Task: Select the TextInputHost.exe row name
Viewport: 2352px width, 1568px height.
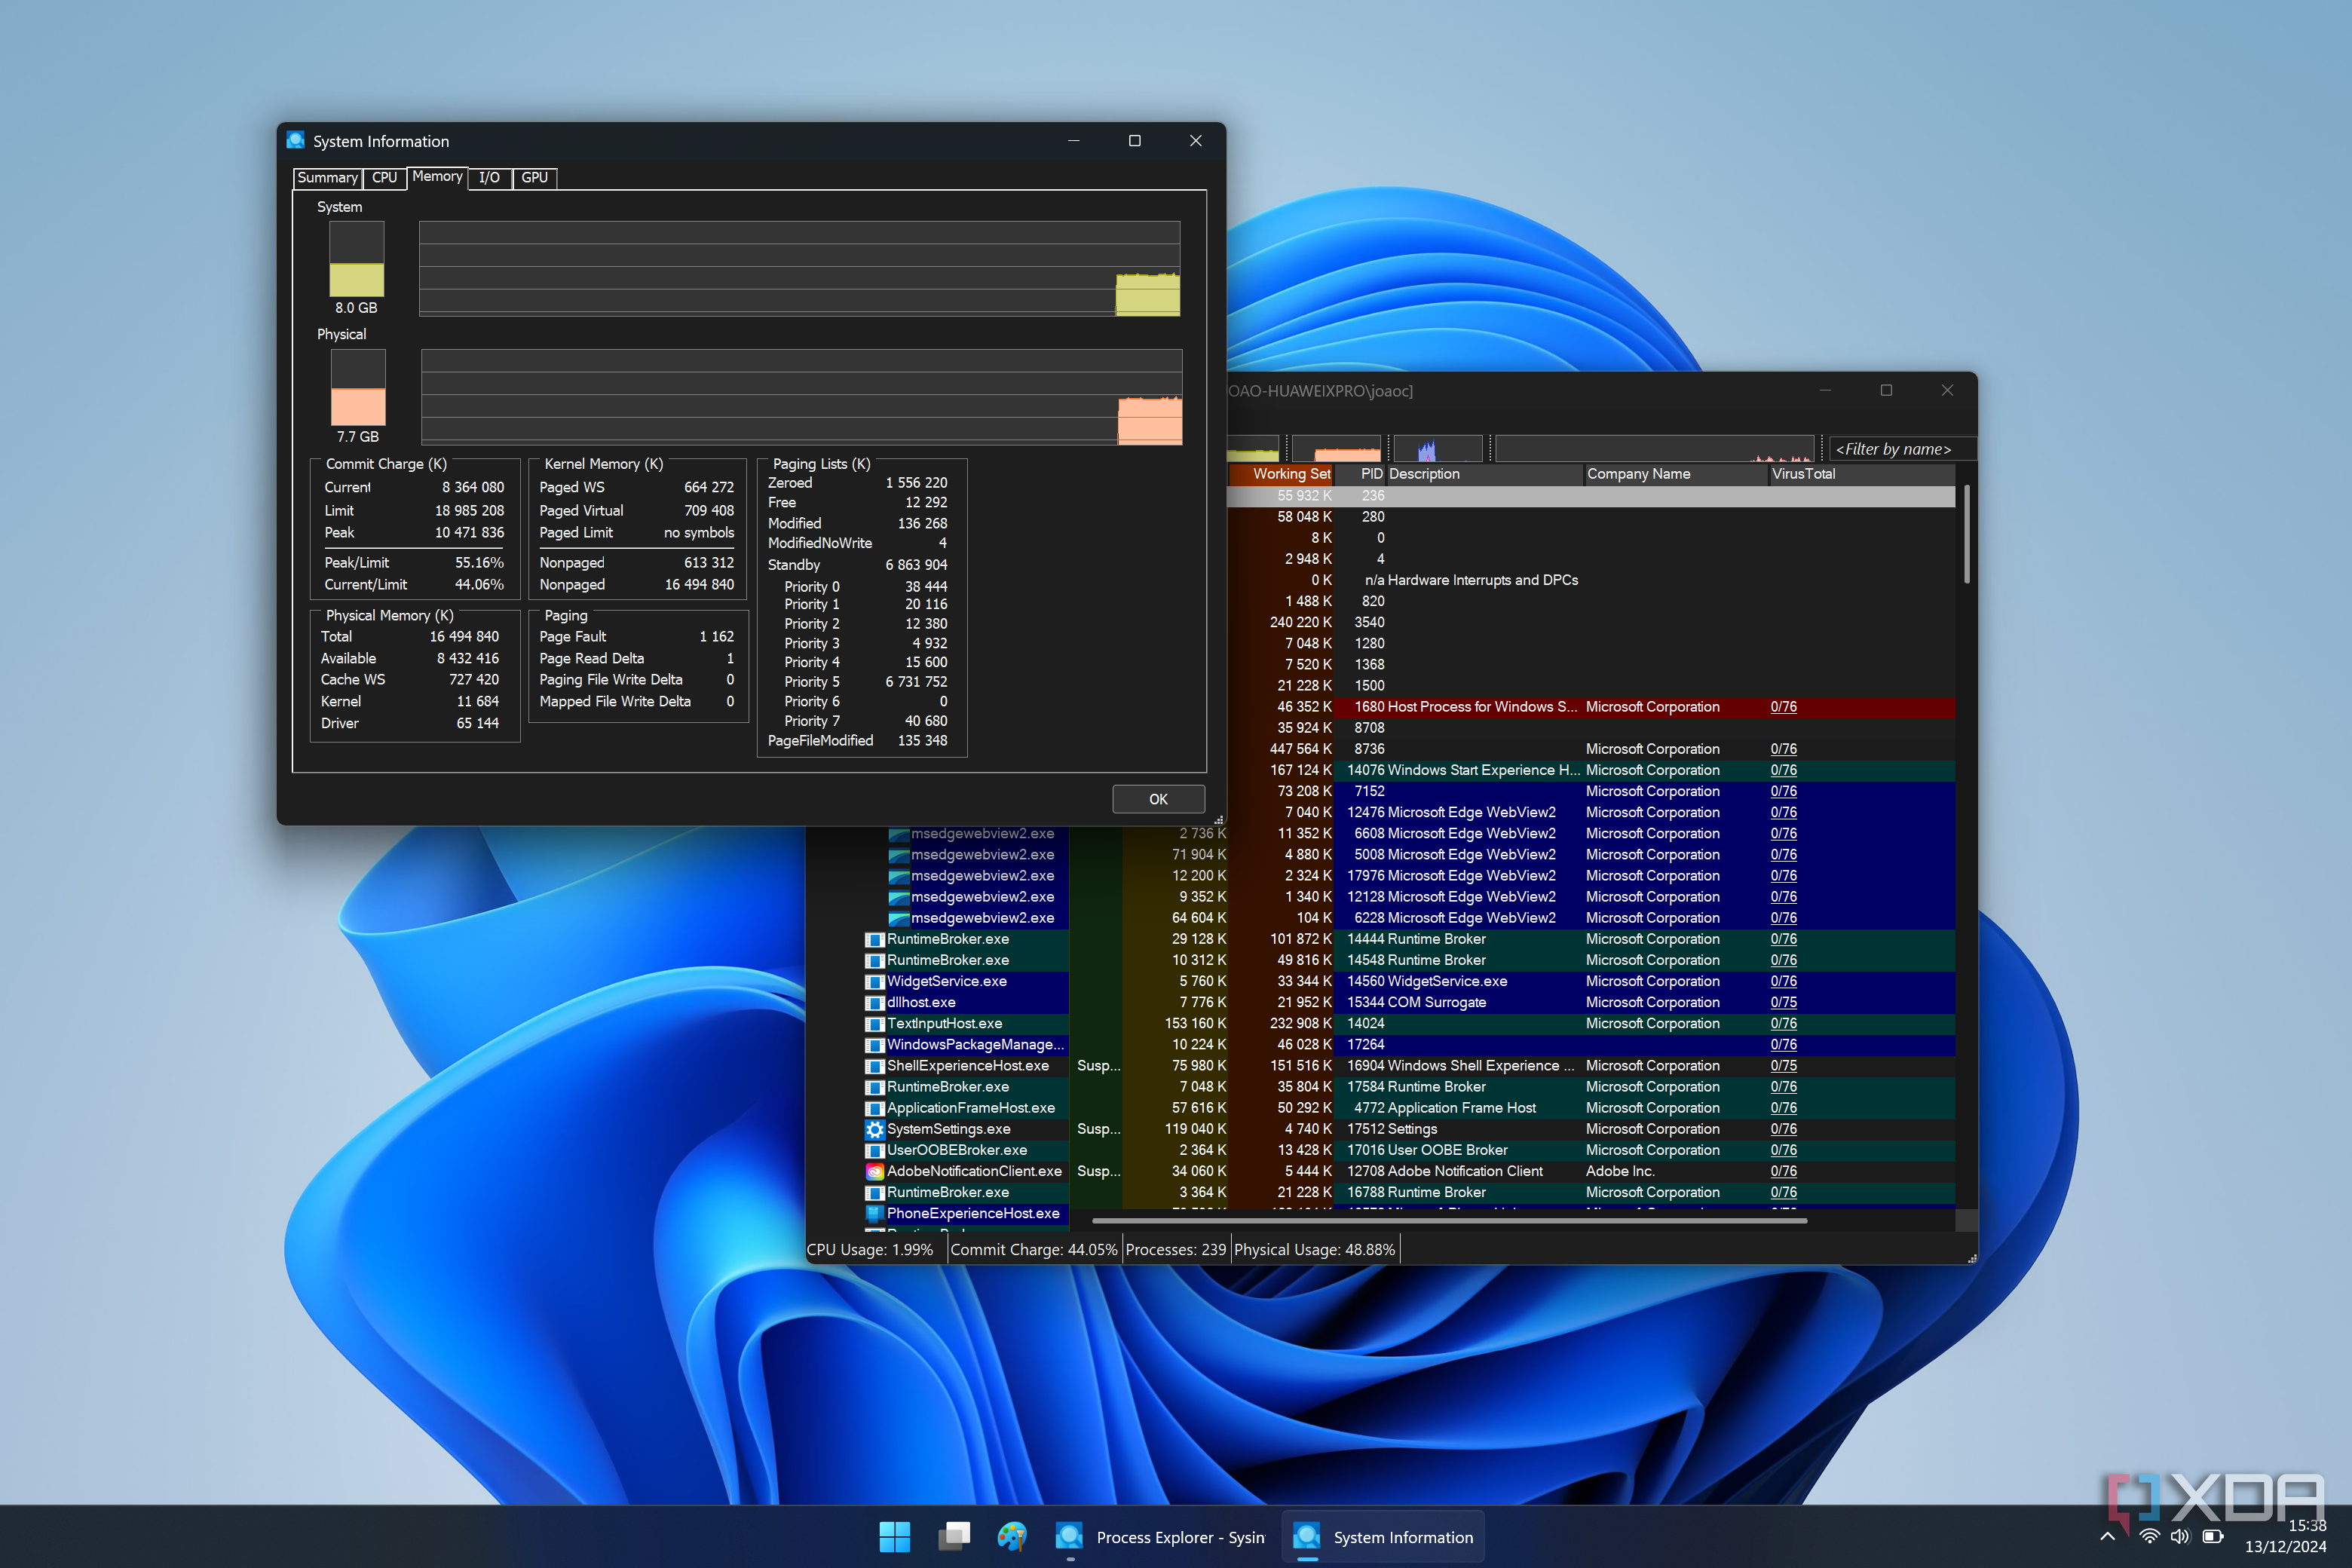Action: pyautogui.click(x=944, y=1023)
